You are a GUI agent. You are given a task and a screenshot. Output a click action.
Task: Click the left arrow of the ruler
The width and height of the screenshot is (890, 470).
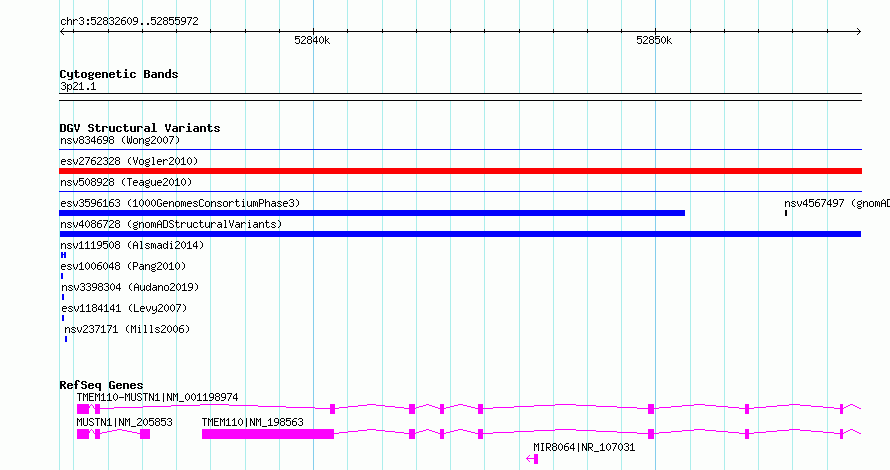tap(63, 32)
